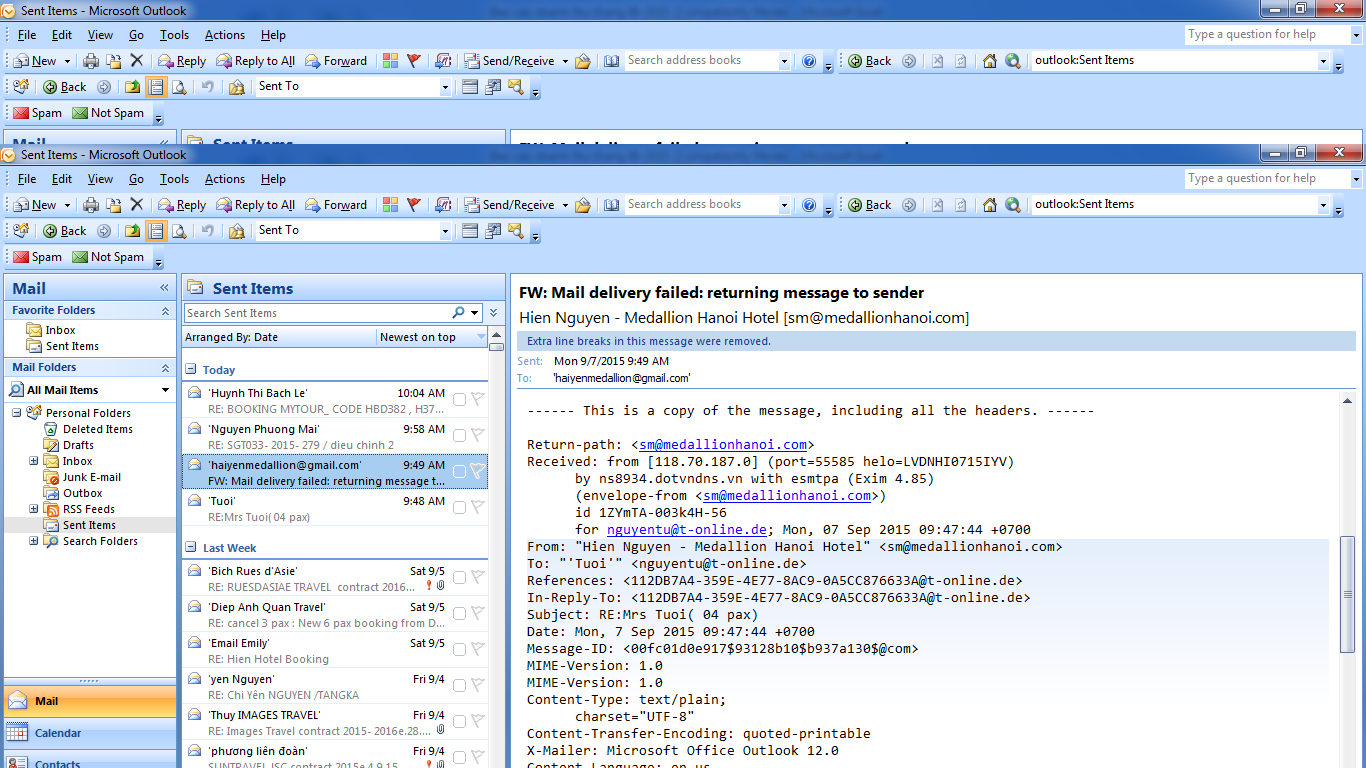Viewport: 1366px width, 768px height.
Task: Open Print Preview icon in front Advanced toolbar
Action: pos(179,231)
